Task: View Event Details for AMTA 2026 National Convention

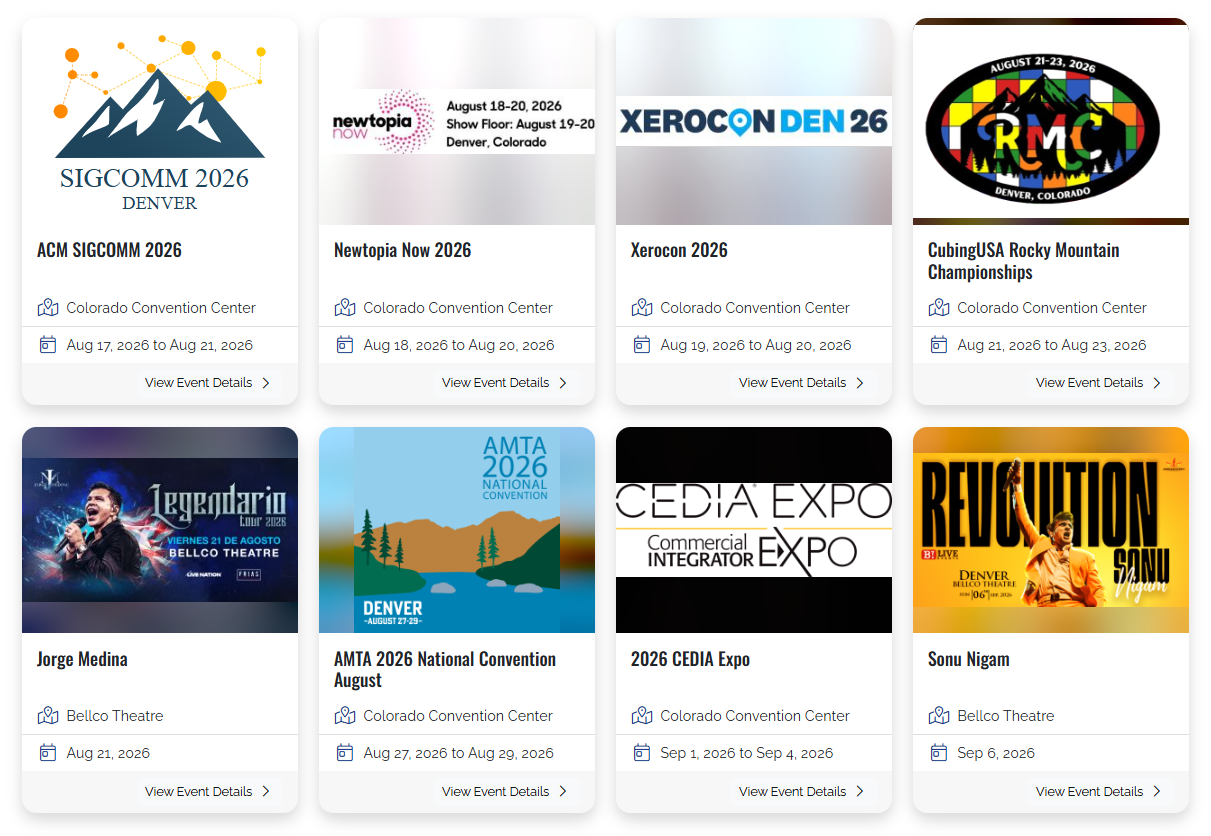Action: (x=505, y=791)
